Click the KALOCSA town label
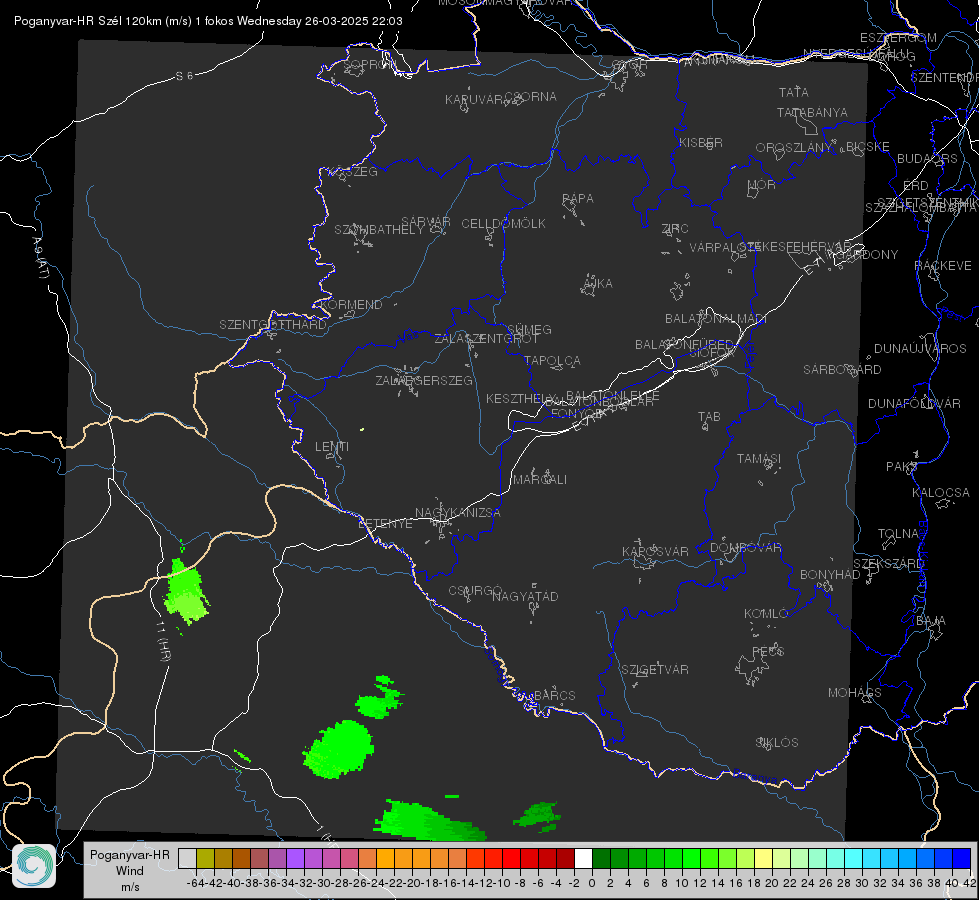Viewport: 979px width, 900px height. (940, 493)
